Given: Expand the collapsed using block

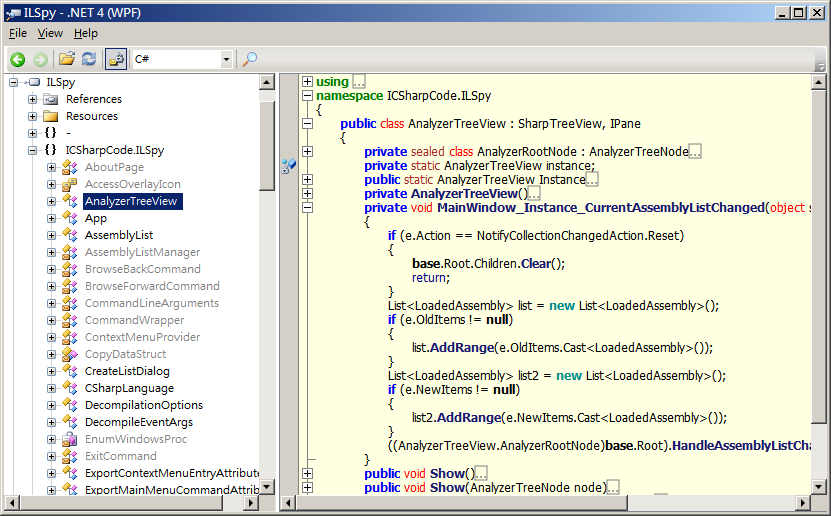Looking at the screenshot, I should (307, 82).
